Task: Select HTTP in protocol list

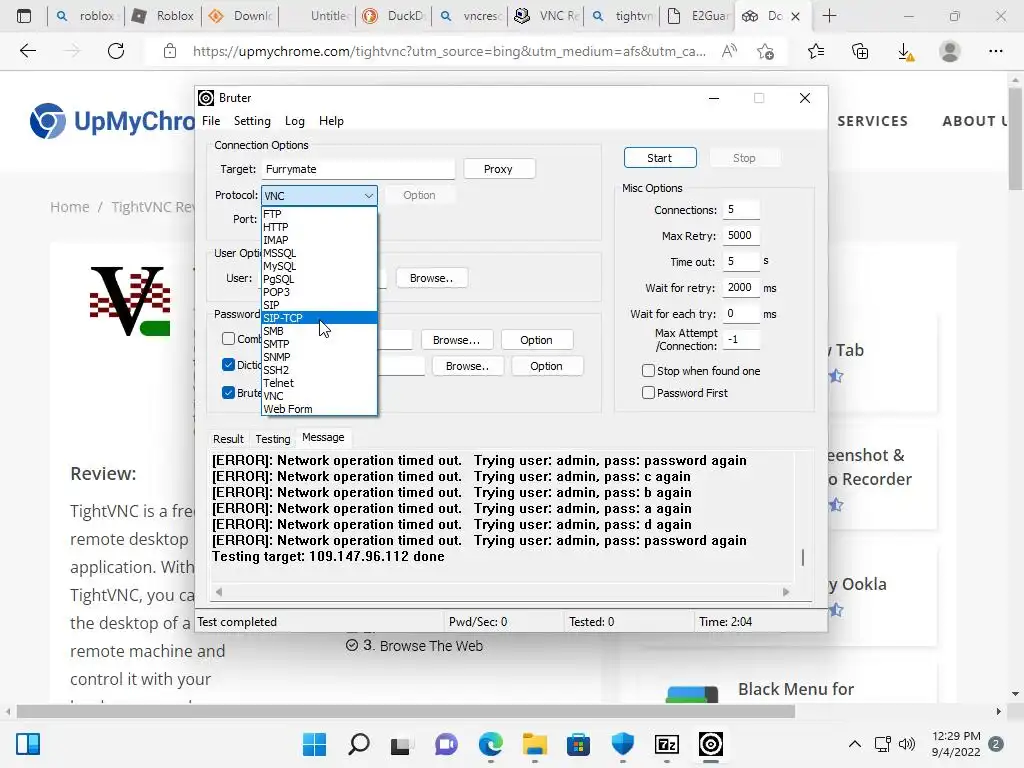Action: point(319,227)
